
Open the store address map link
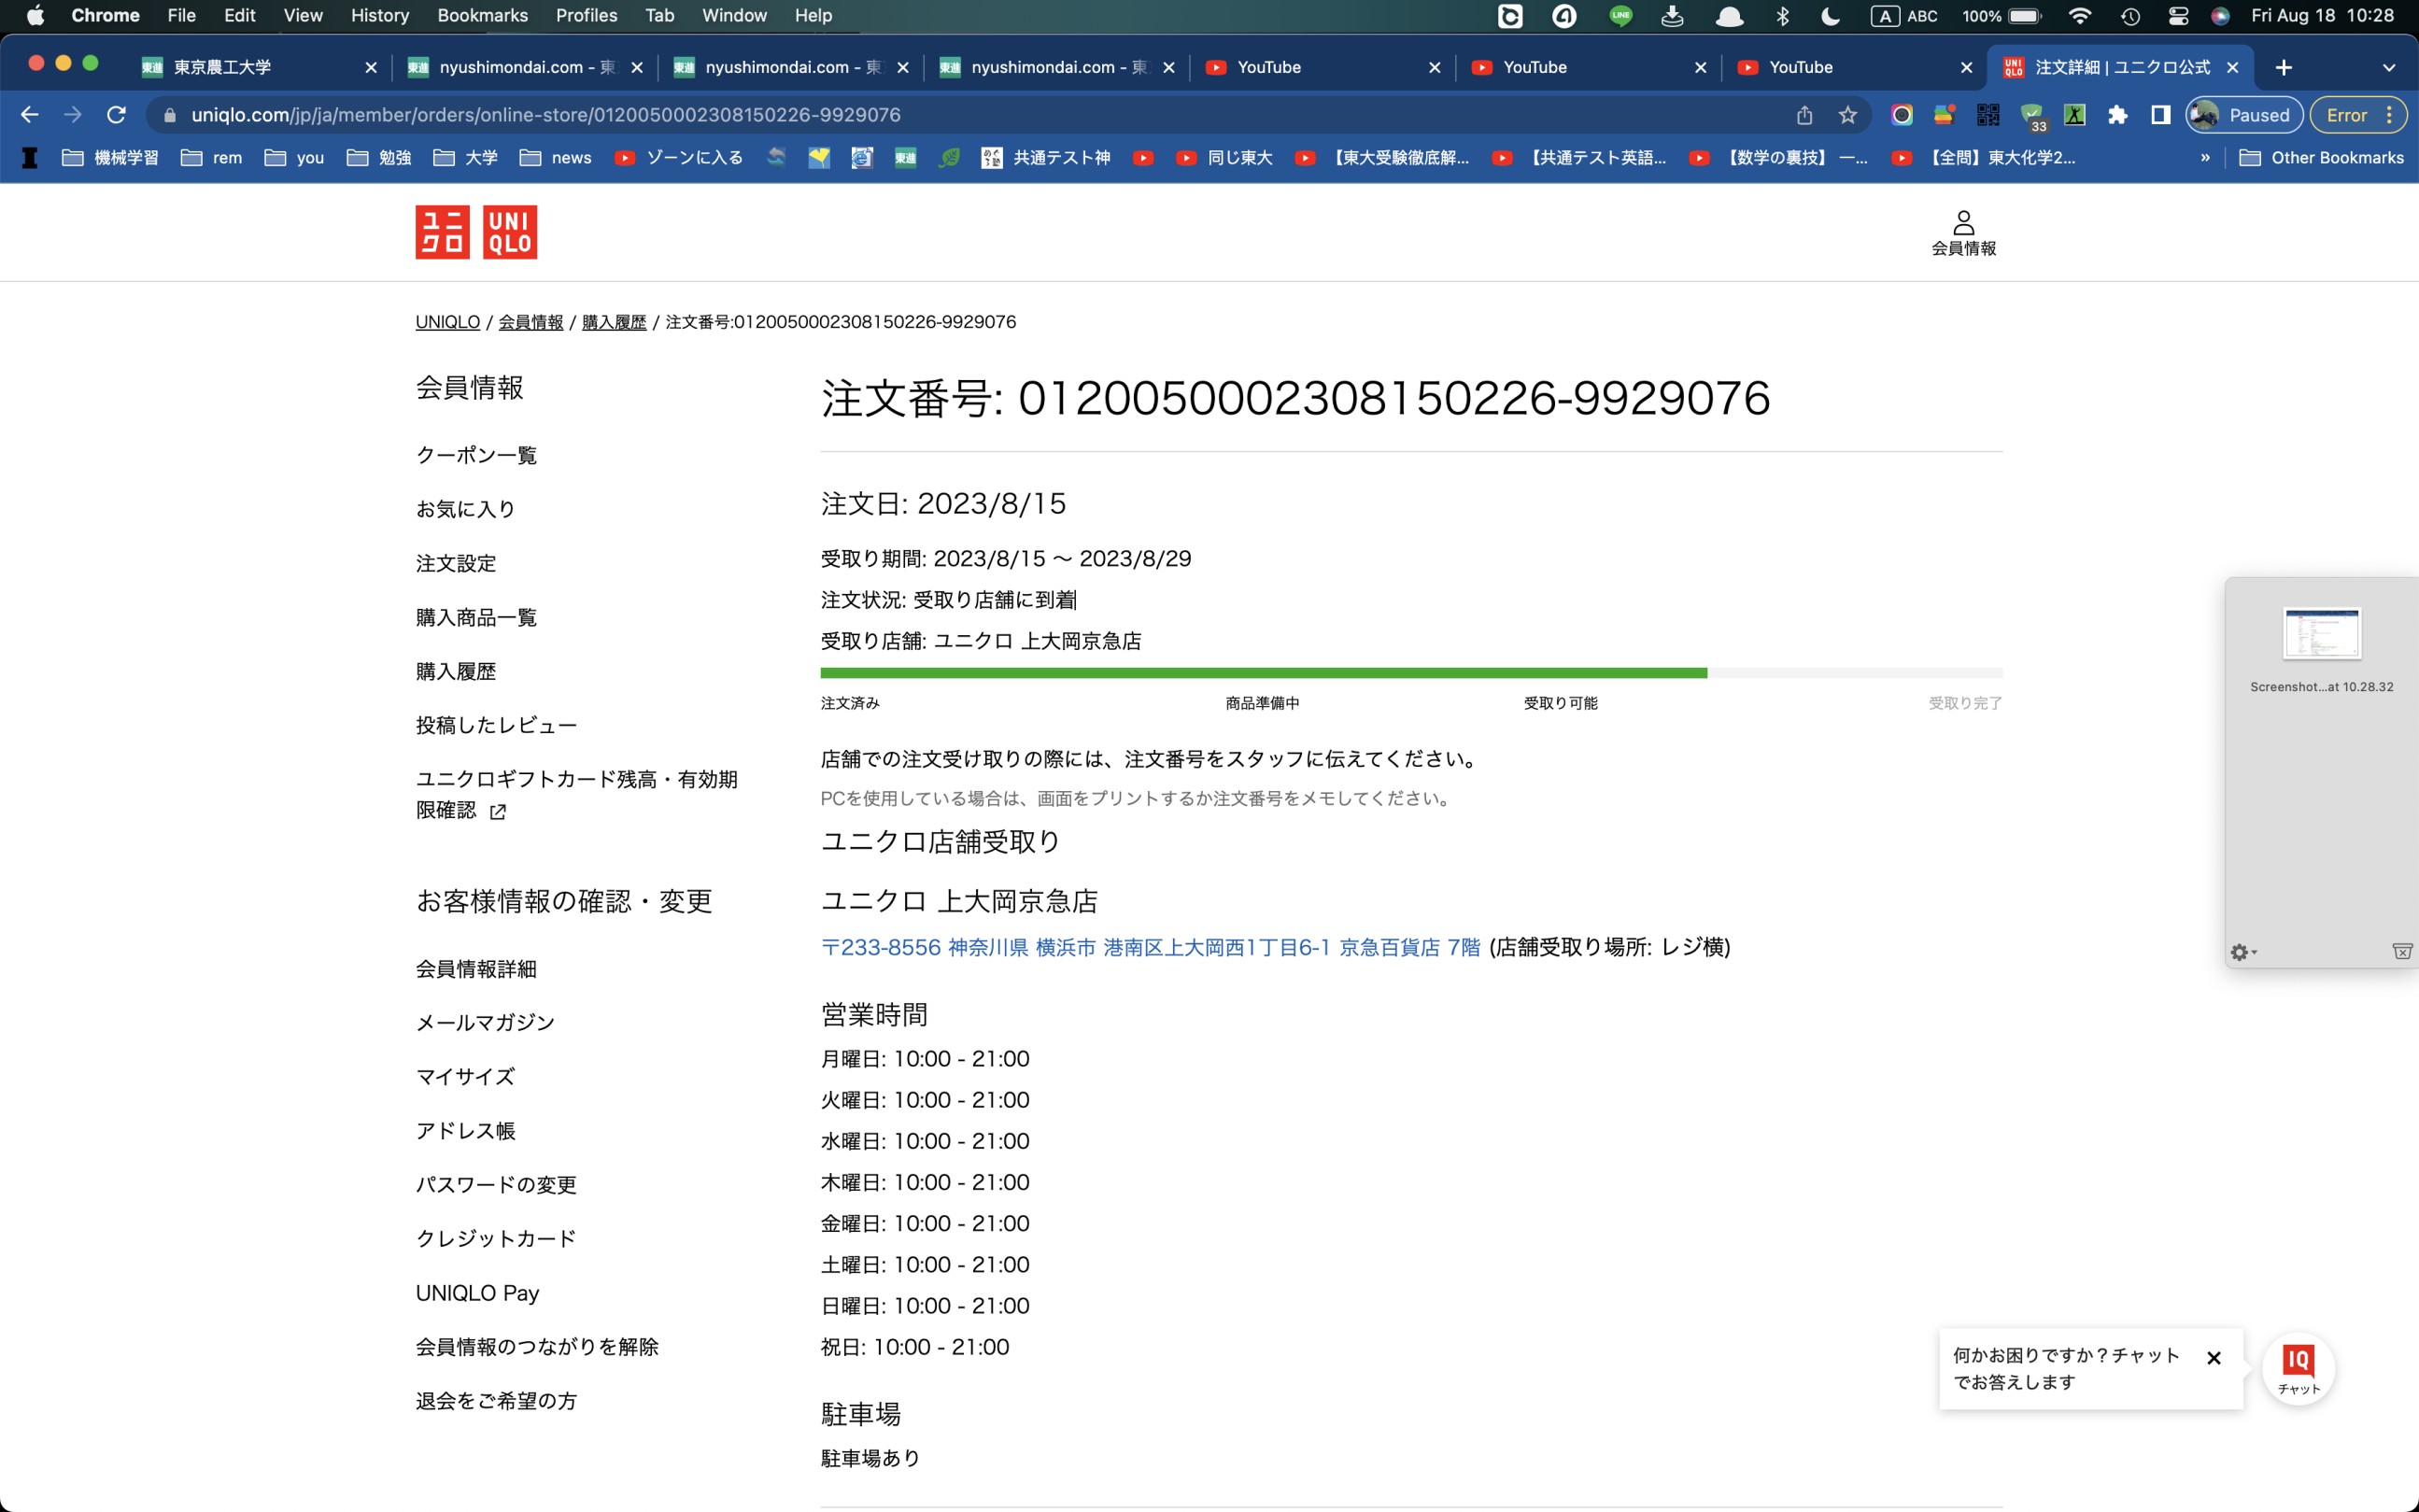point(1150,947)
